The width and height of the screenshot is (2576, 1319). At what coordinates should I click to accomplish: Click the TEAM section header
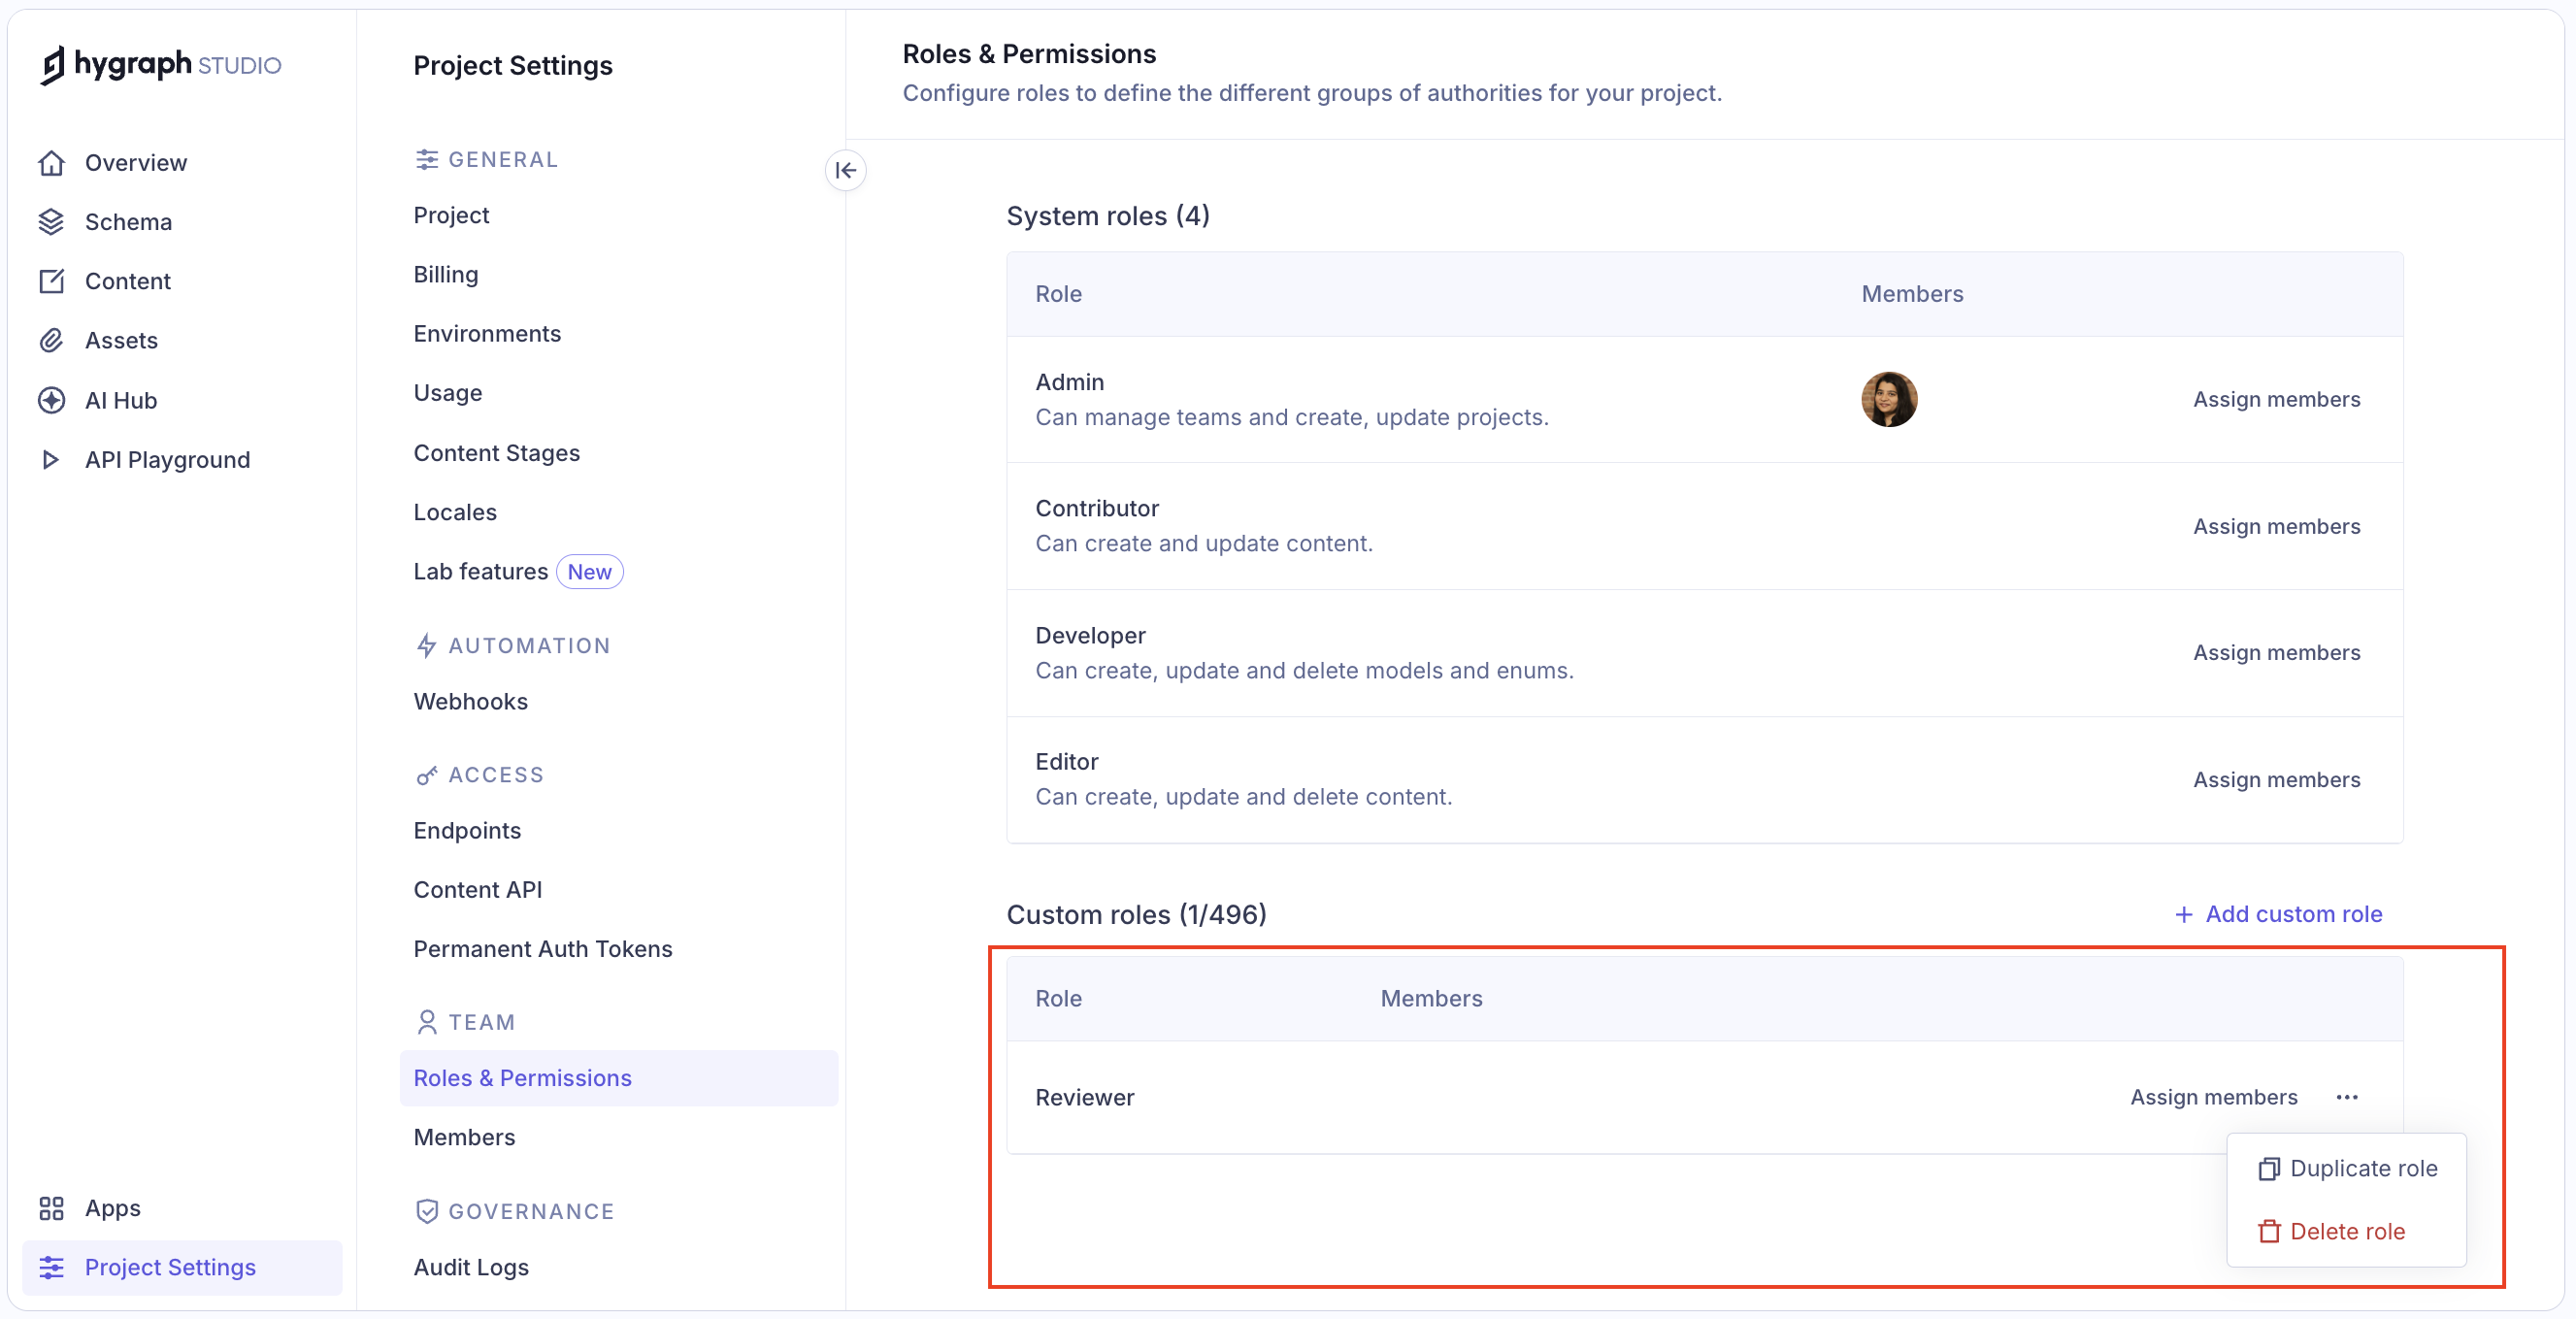466,1022
